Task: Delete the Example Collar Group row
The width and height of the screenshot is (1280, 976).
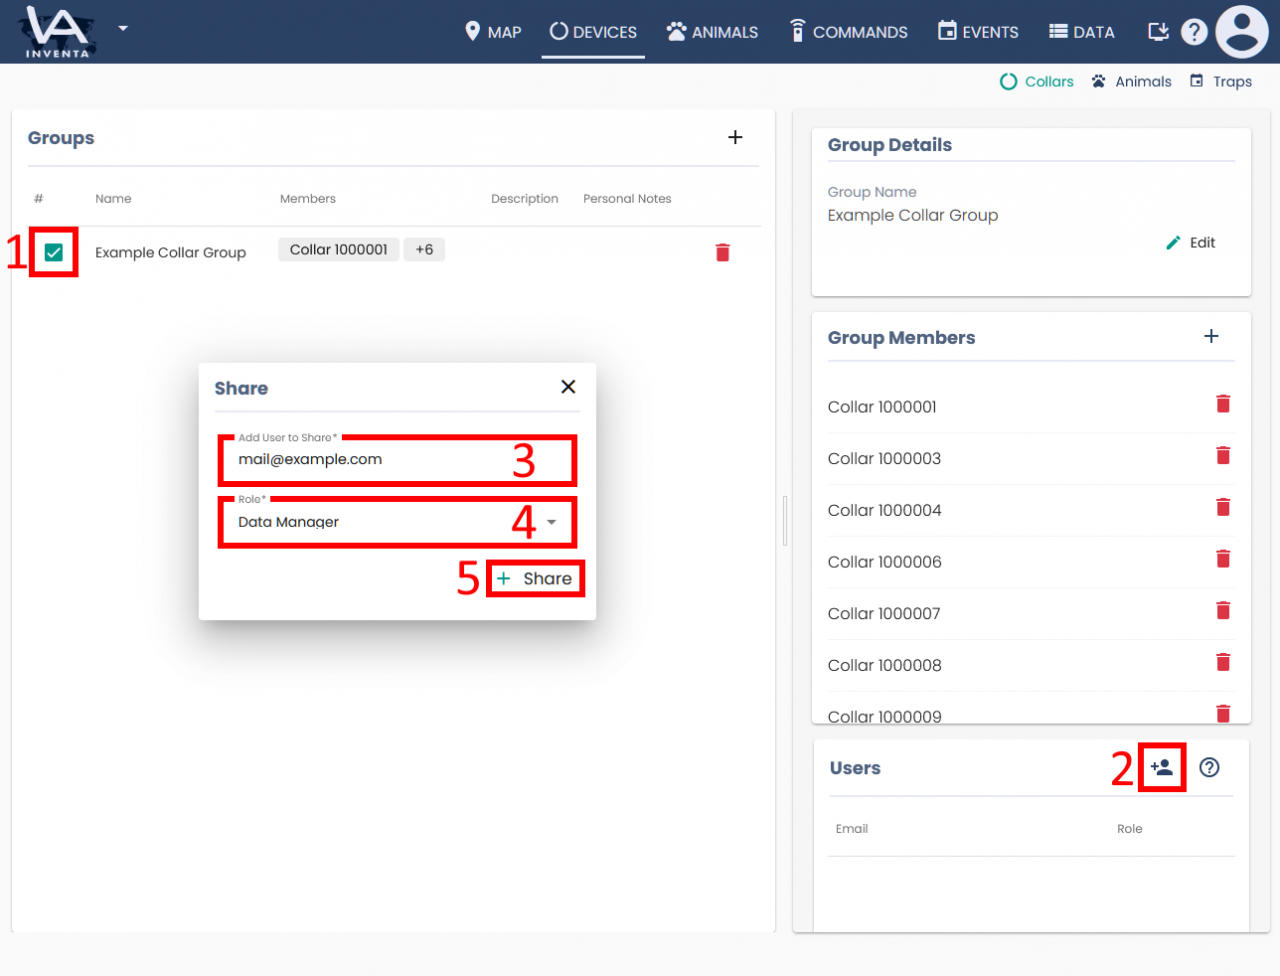Action: click(x=722, y=253)
